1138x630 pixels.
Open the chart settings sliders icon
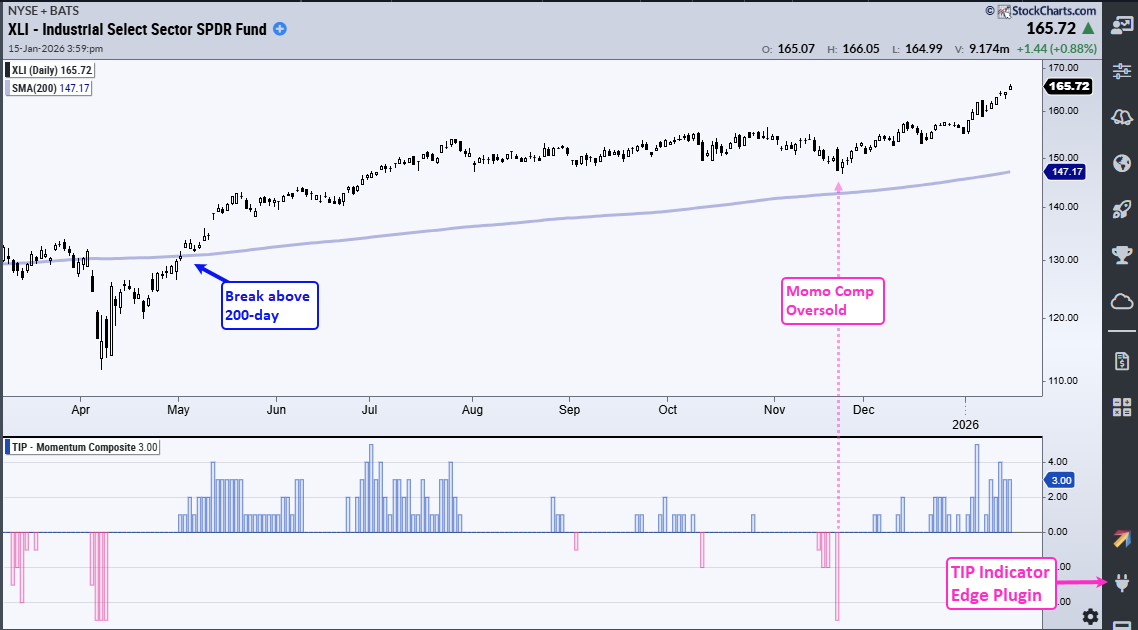click(x=1121, y=72)
